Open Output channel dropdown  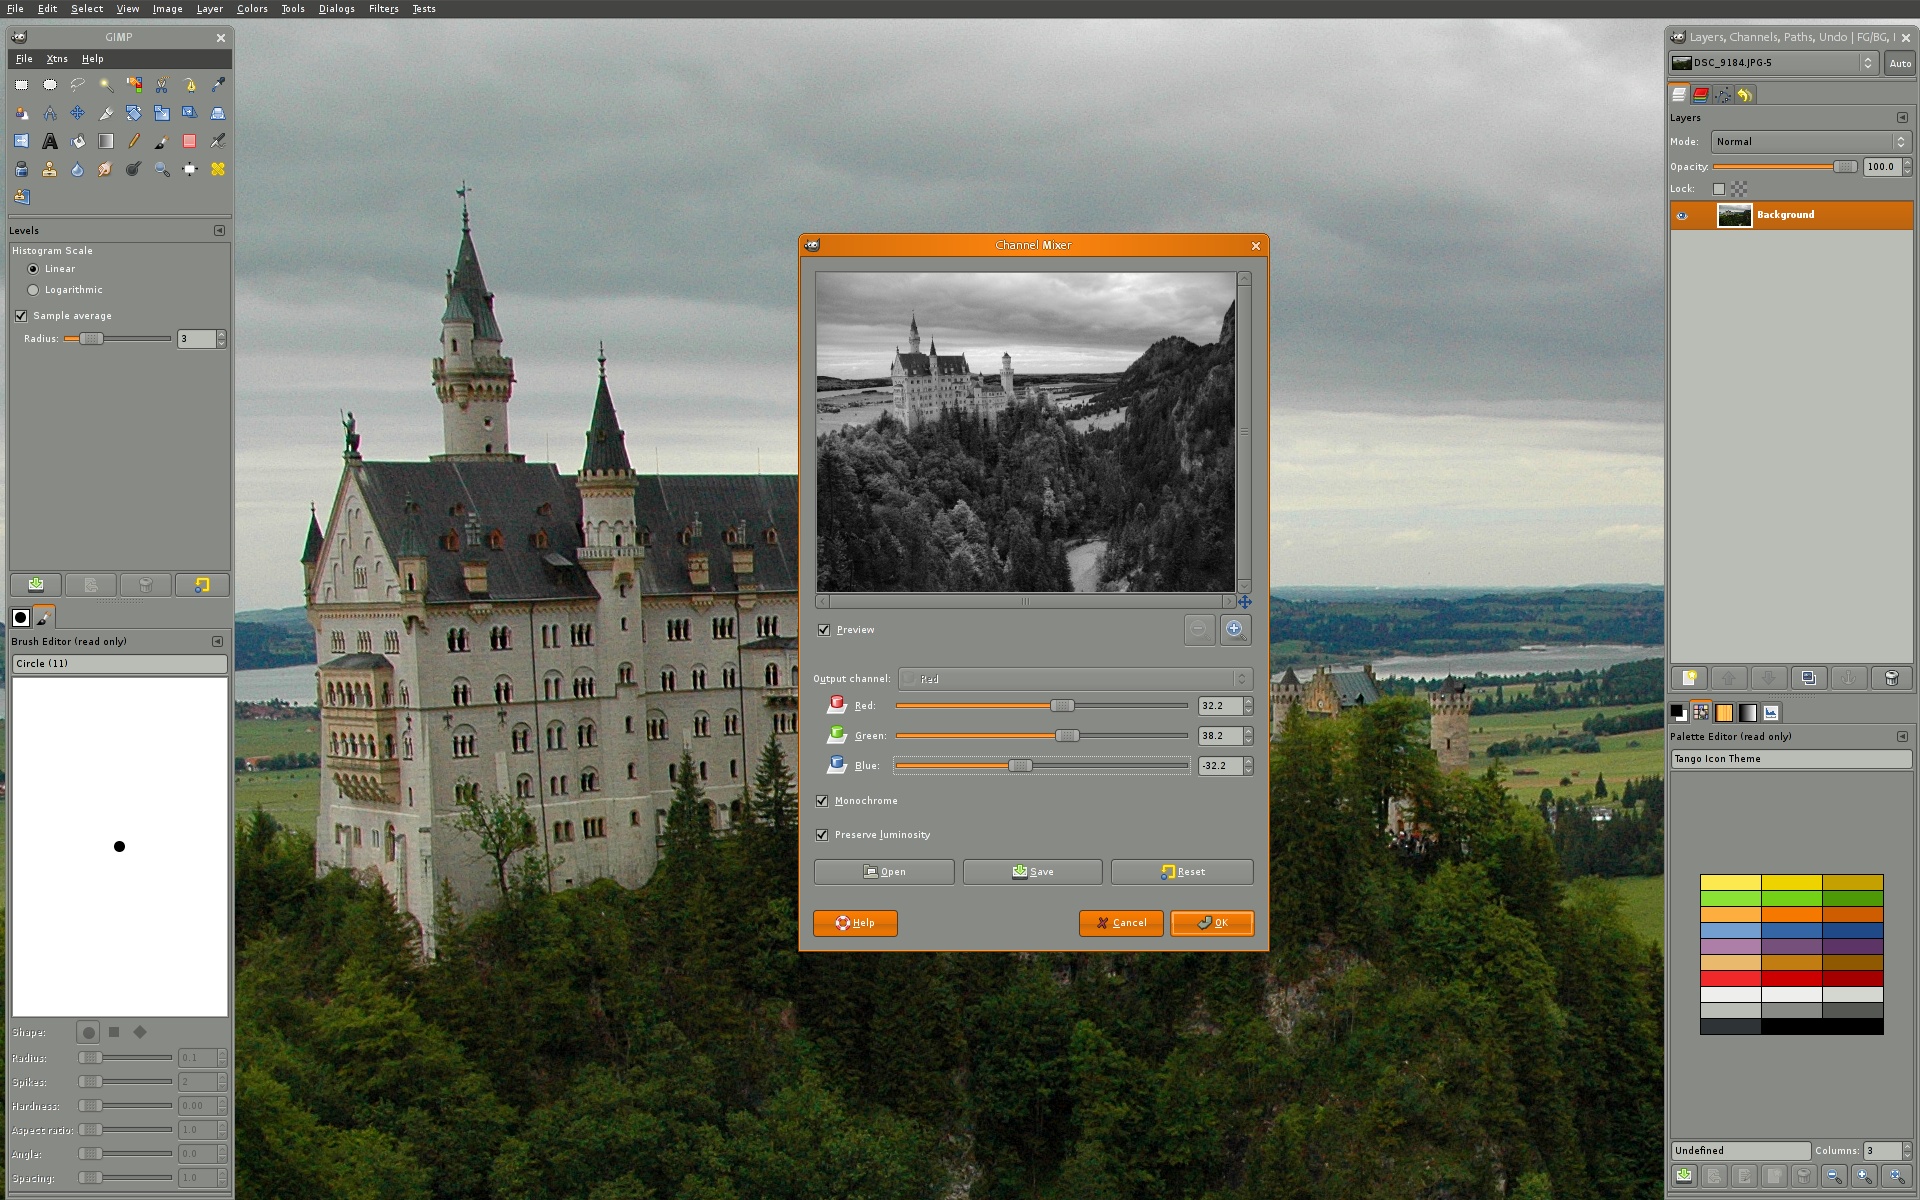[x=1078, y=679]
